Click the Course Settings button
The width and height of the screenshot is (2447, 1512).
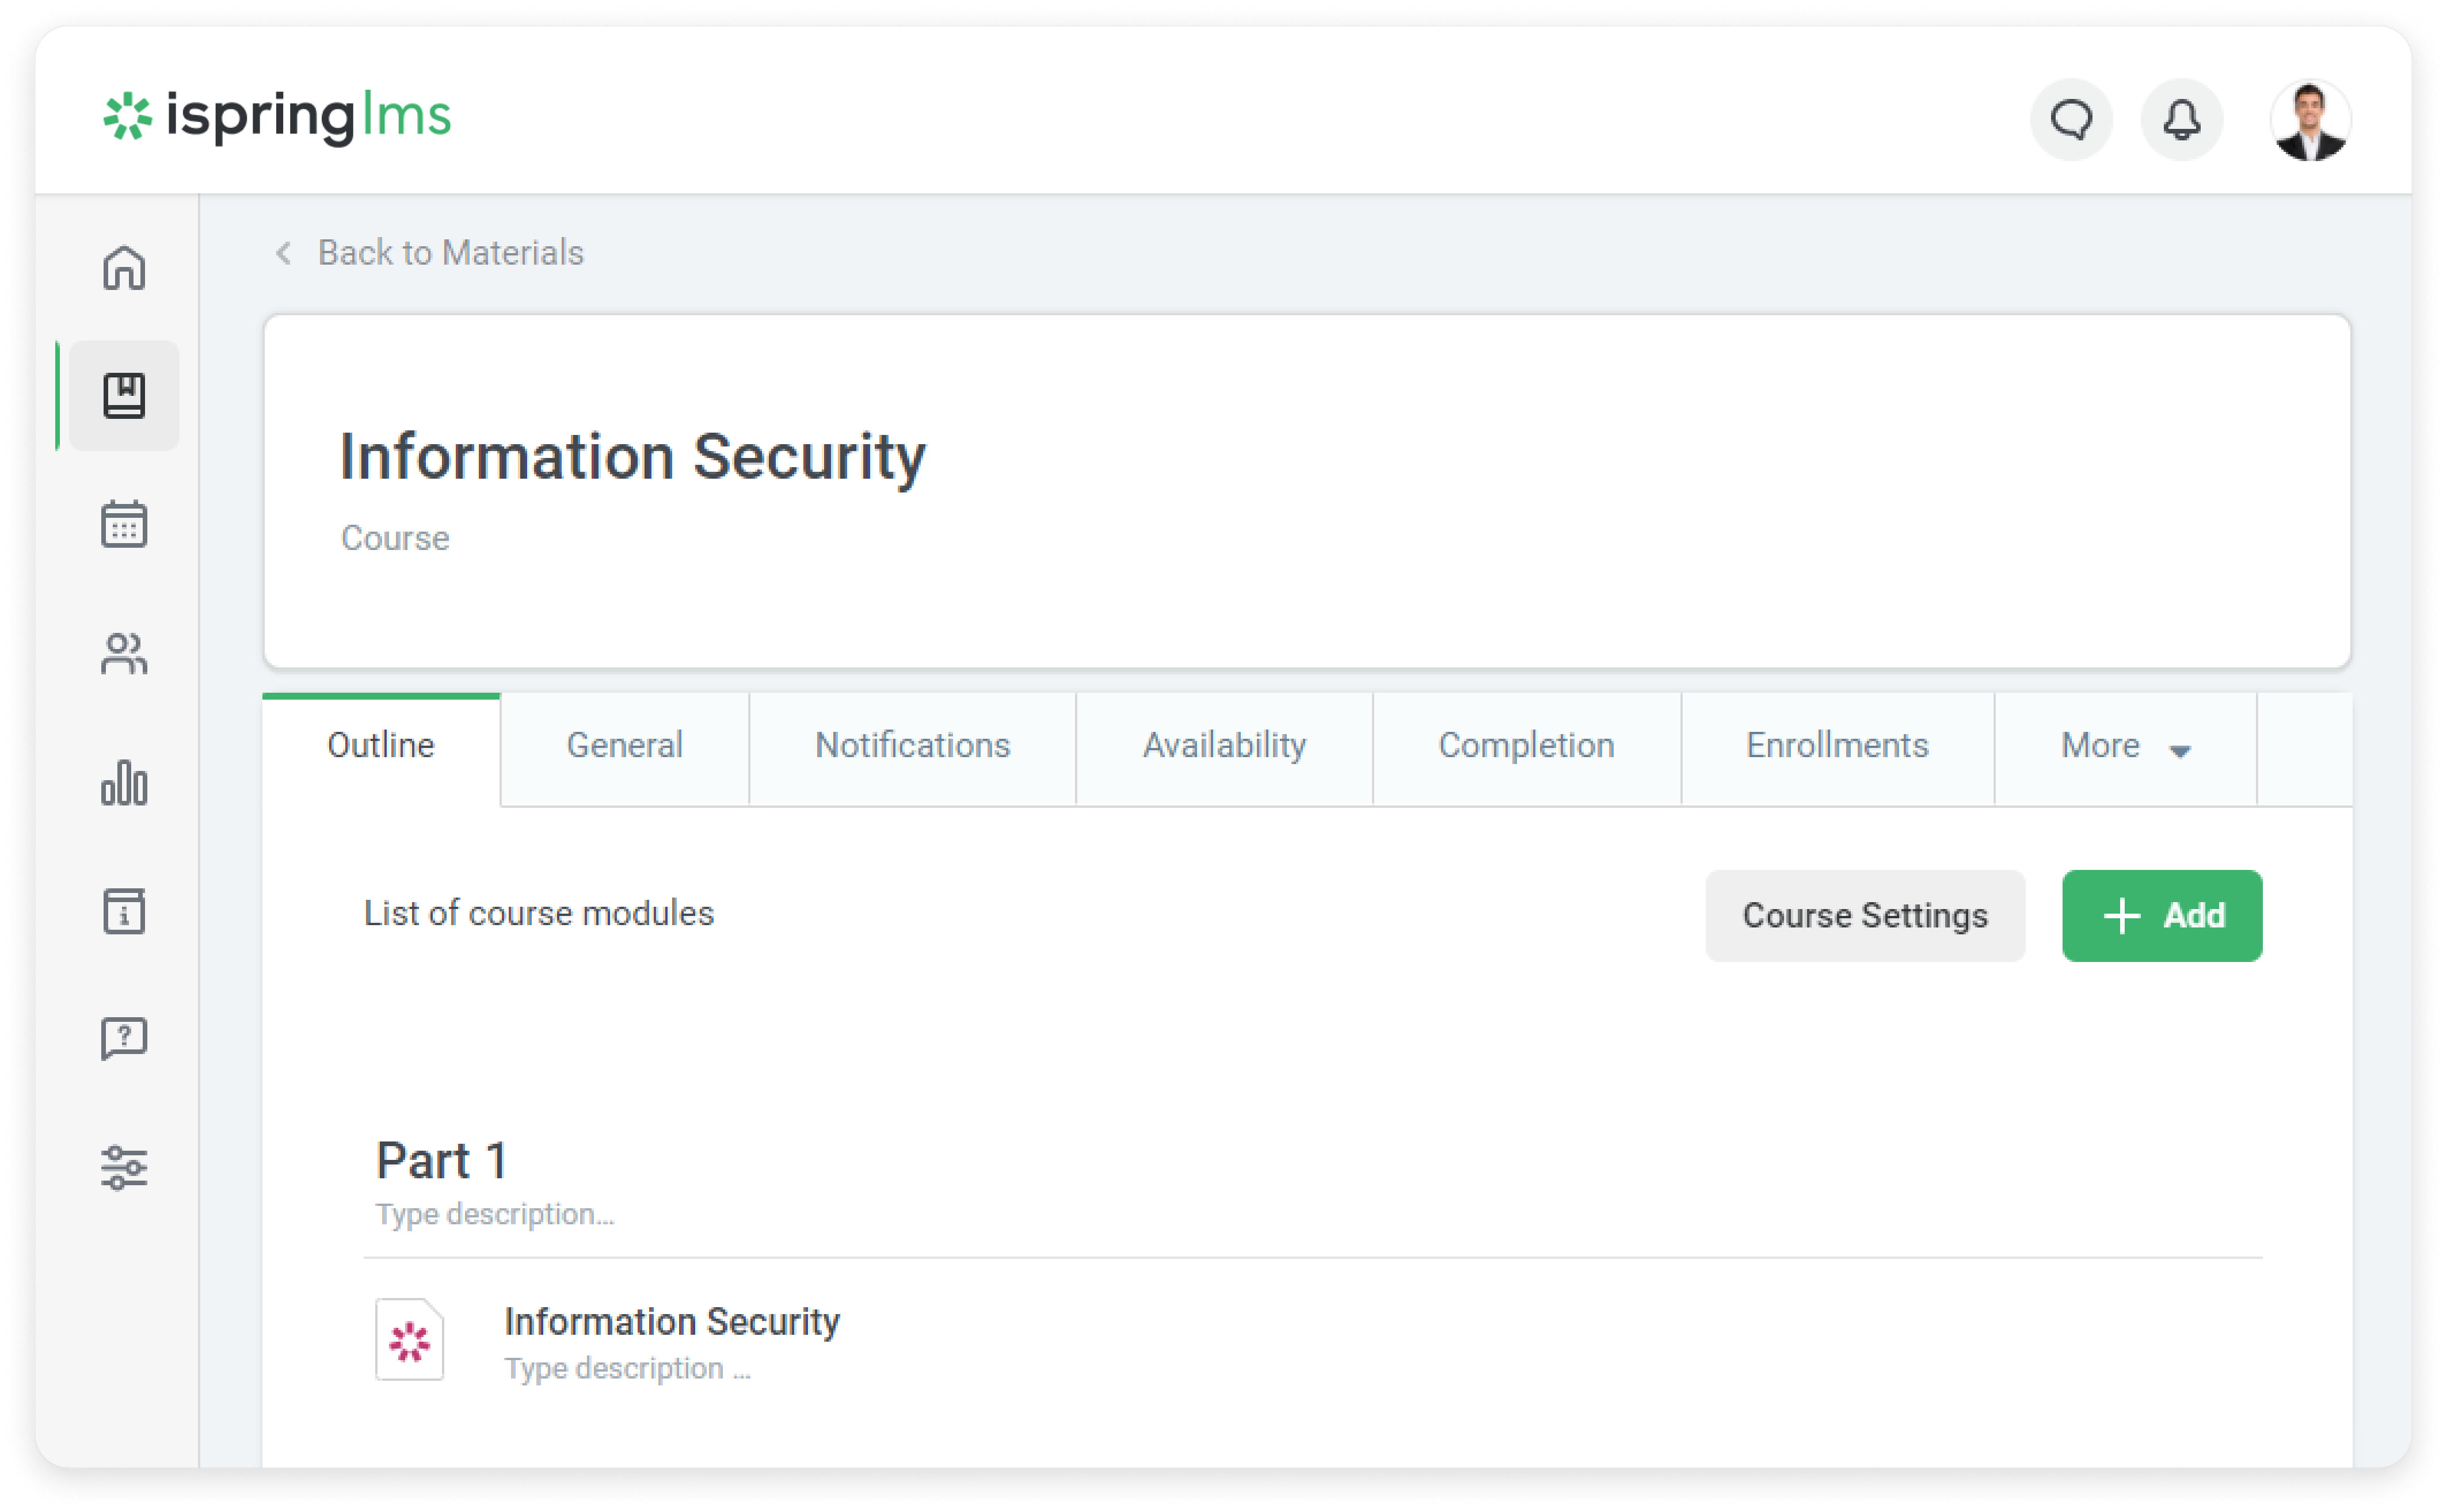(x=1864, y=916)
